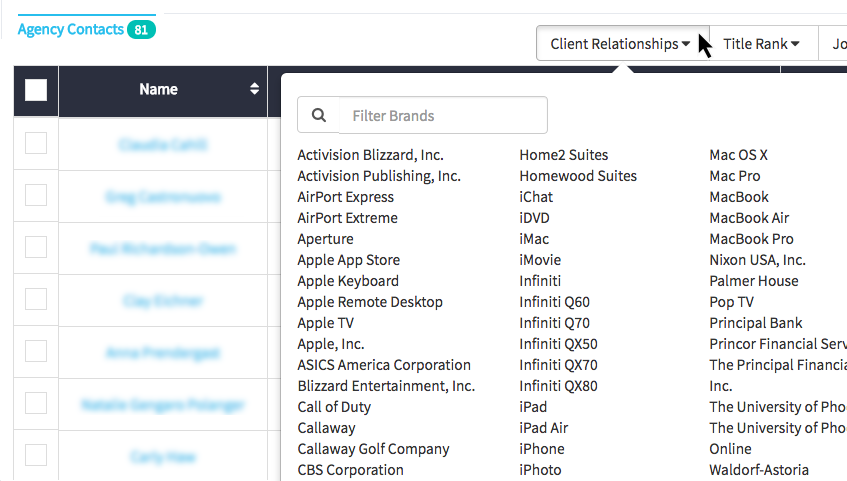The height and width of the screenshot is (481, 847).
Task: Pick Infiniti QX80 brand
Action: click(559, 387)
